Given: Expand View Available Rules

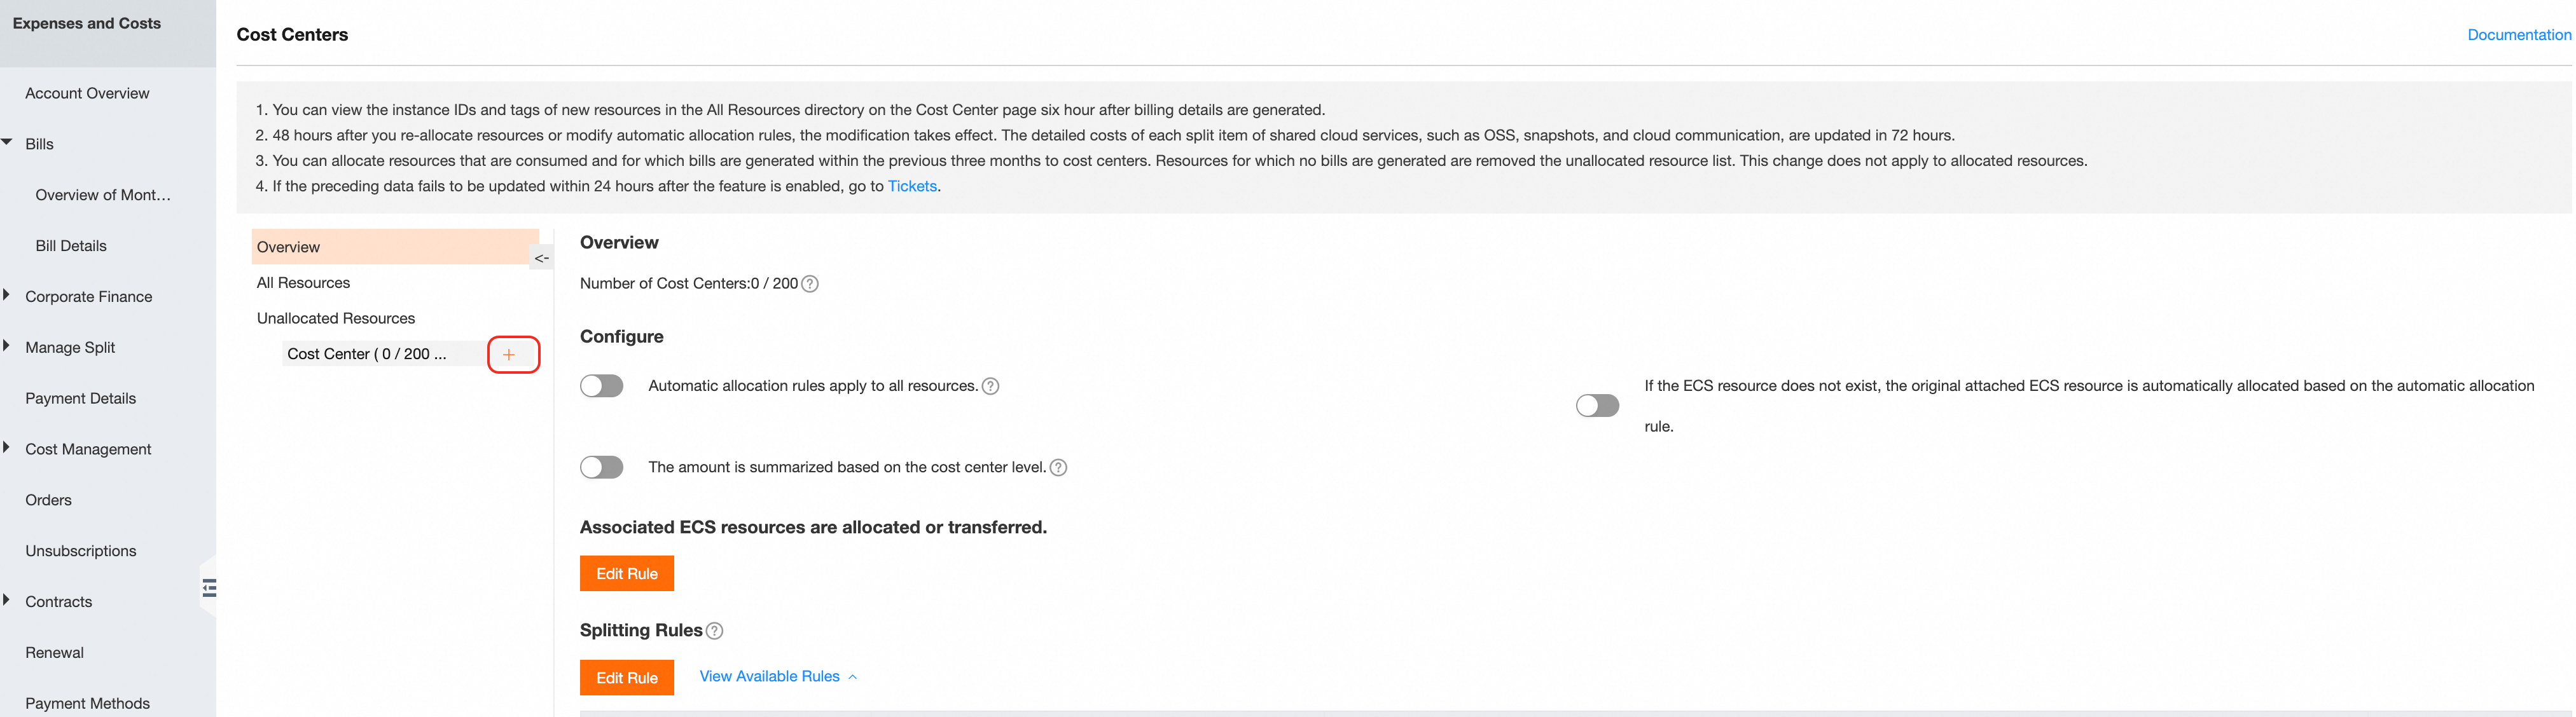Looking at the screenshot, I should coord(777,677).
